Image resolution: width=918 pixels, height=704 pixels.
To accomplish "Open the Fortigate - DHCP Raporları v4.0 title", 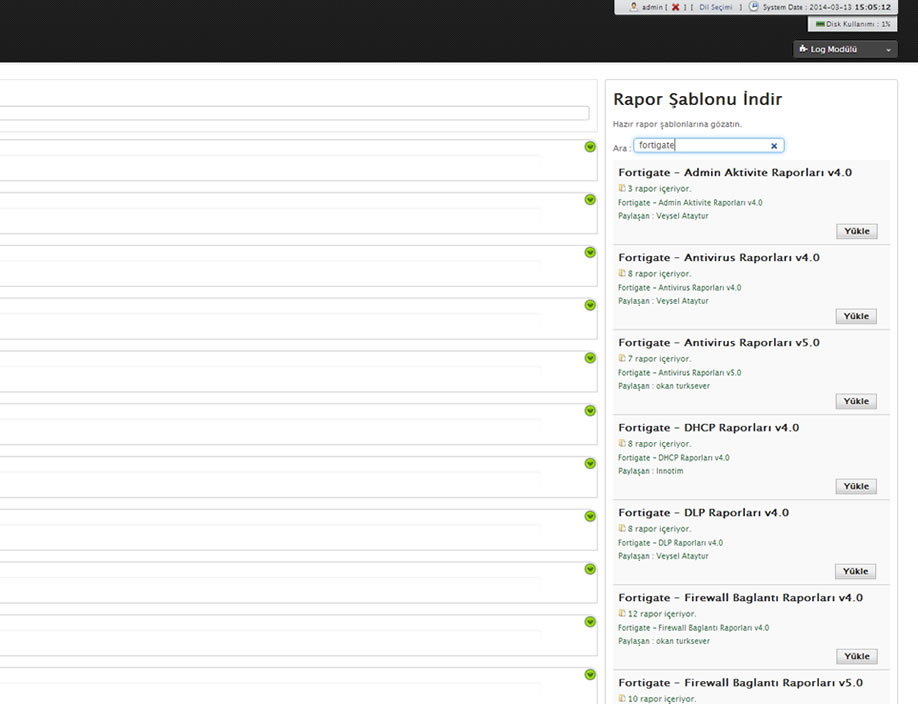I will click(x=708, y=427).
